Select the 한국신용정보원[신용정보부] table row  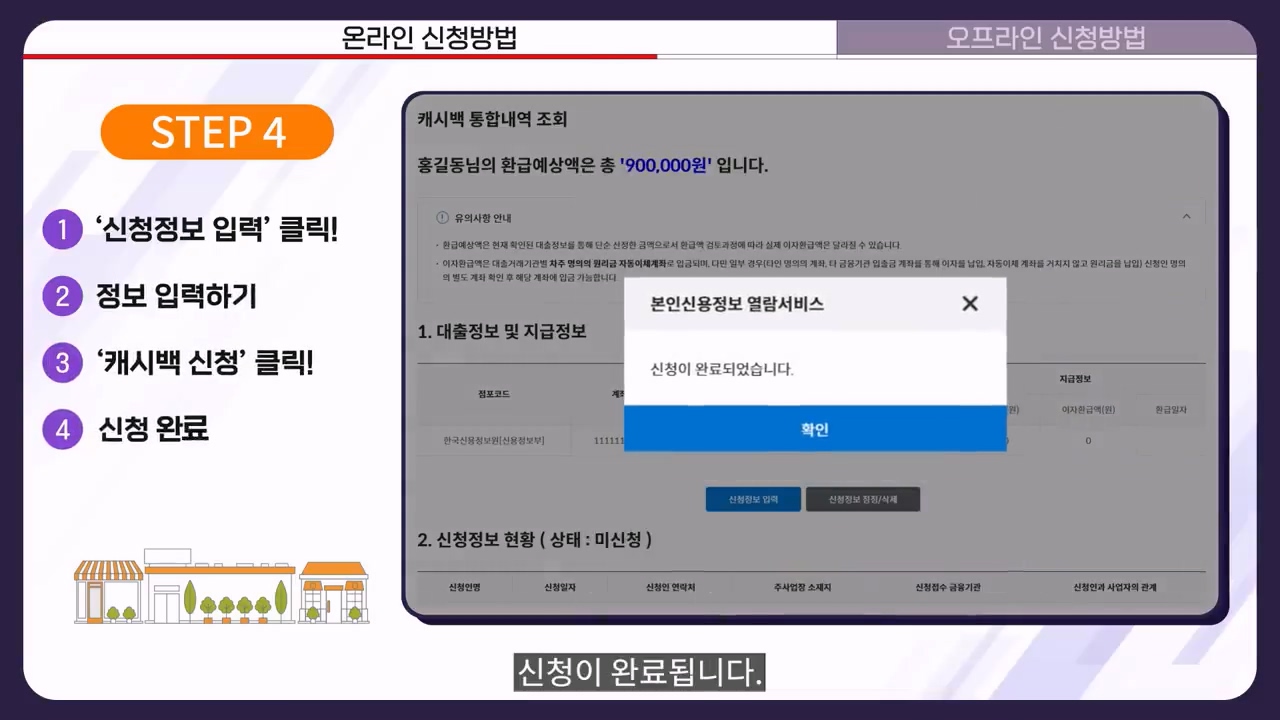[x=494, y=440]
